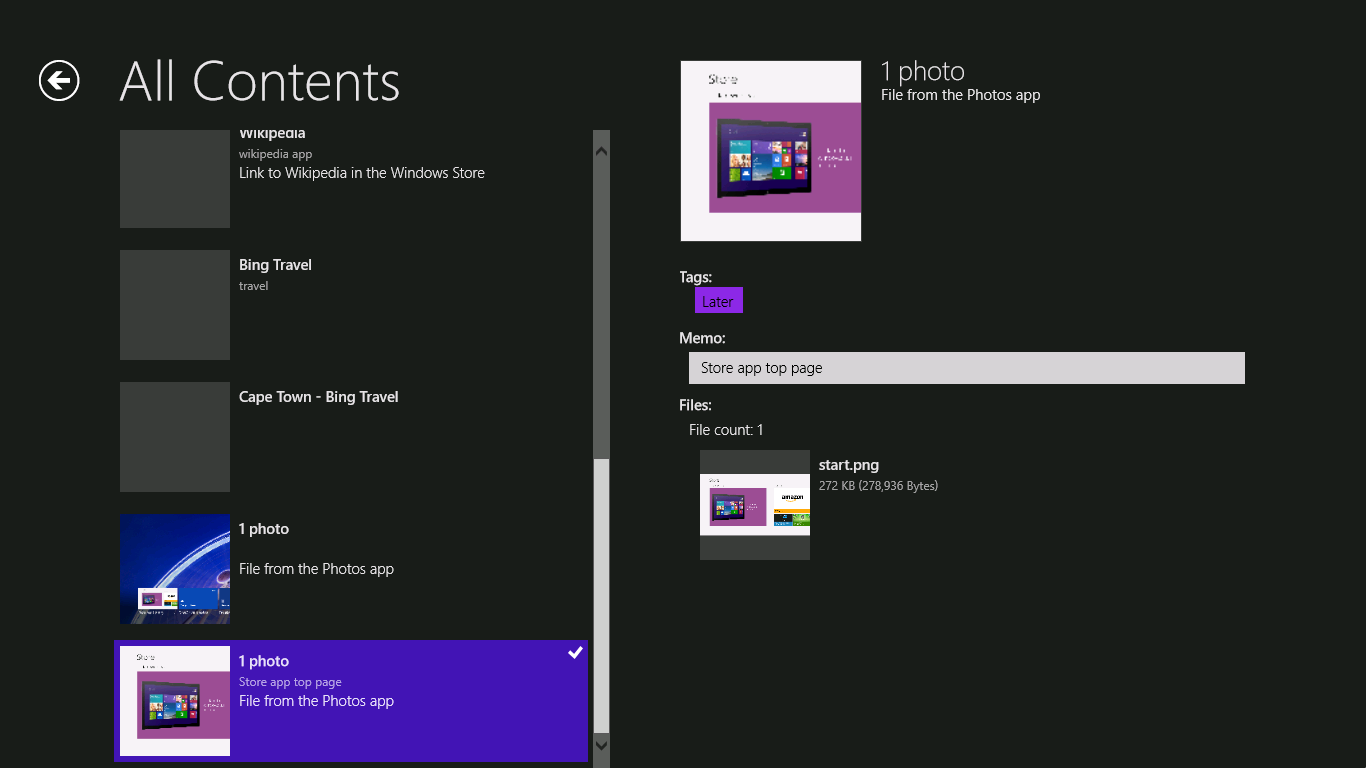Click the first File from the Photos app entry
Screen dimensions: 1366x768
[x=316, y=569]
